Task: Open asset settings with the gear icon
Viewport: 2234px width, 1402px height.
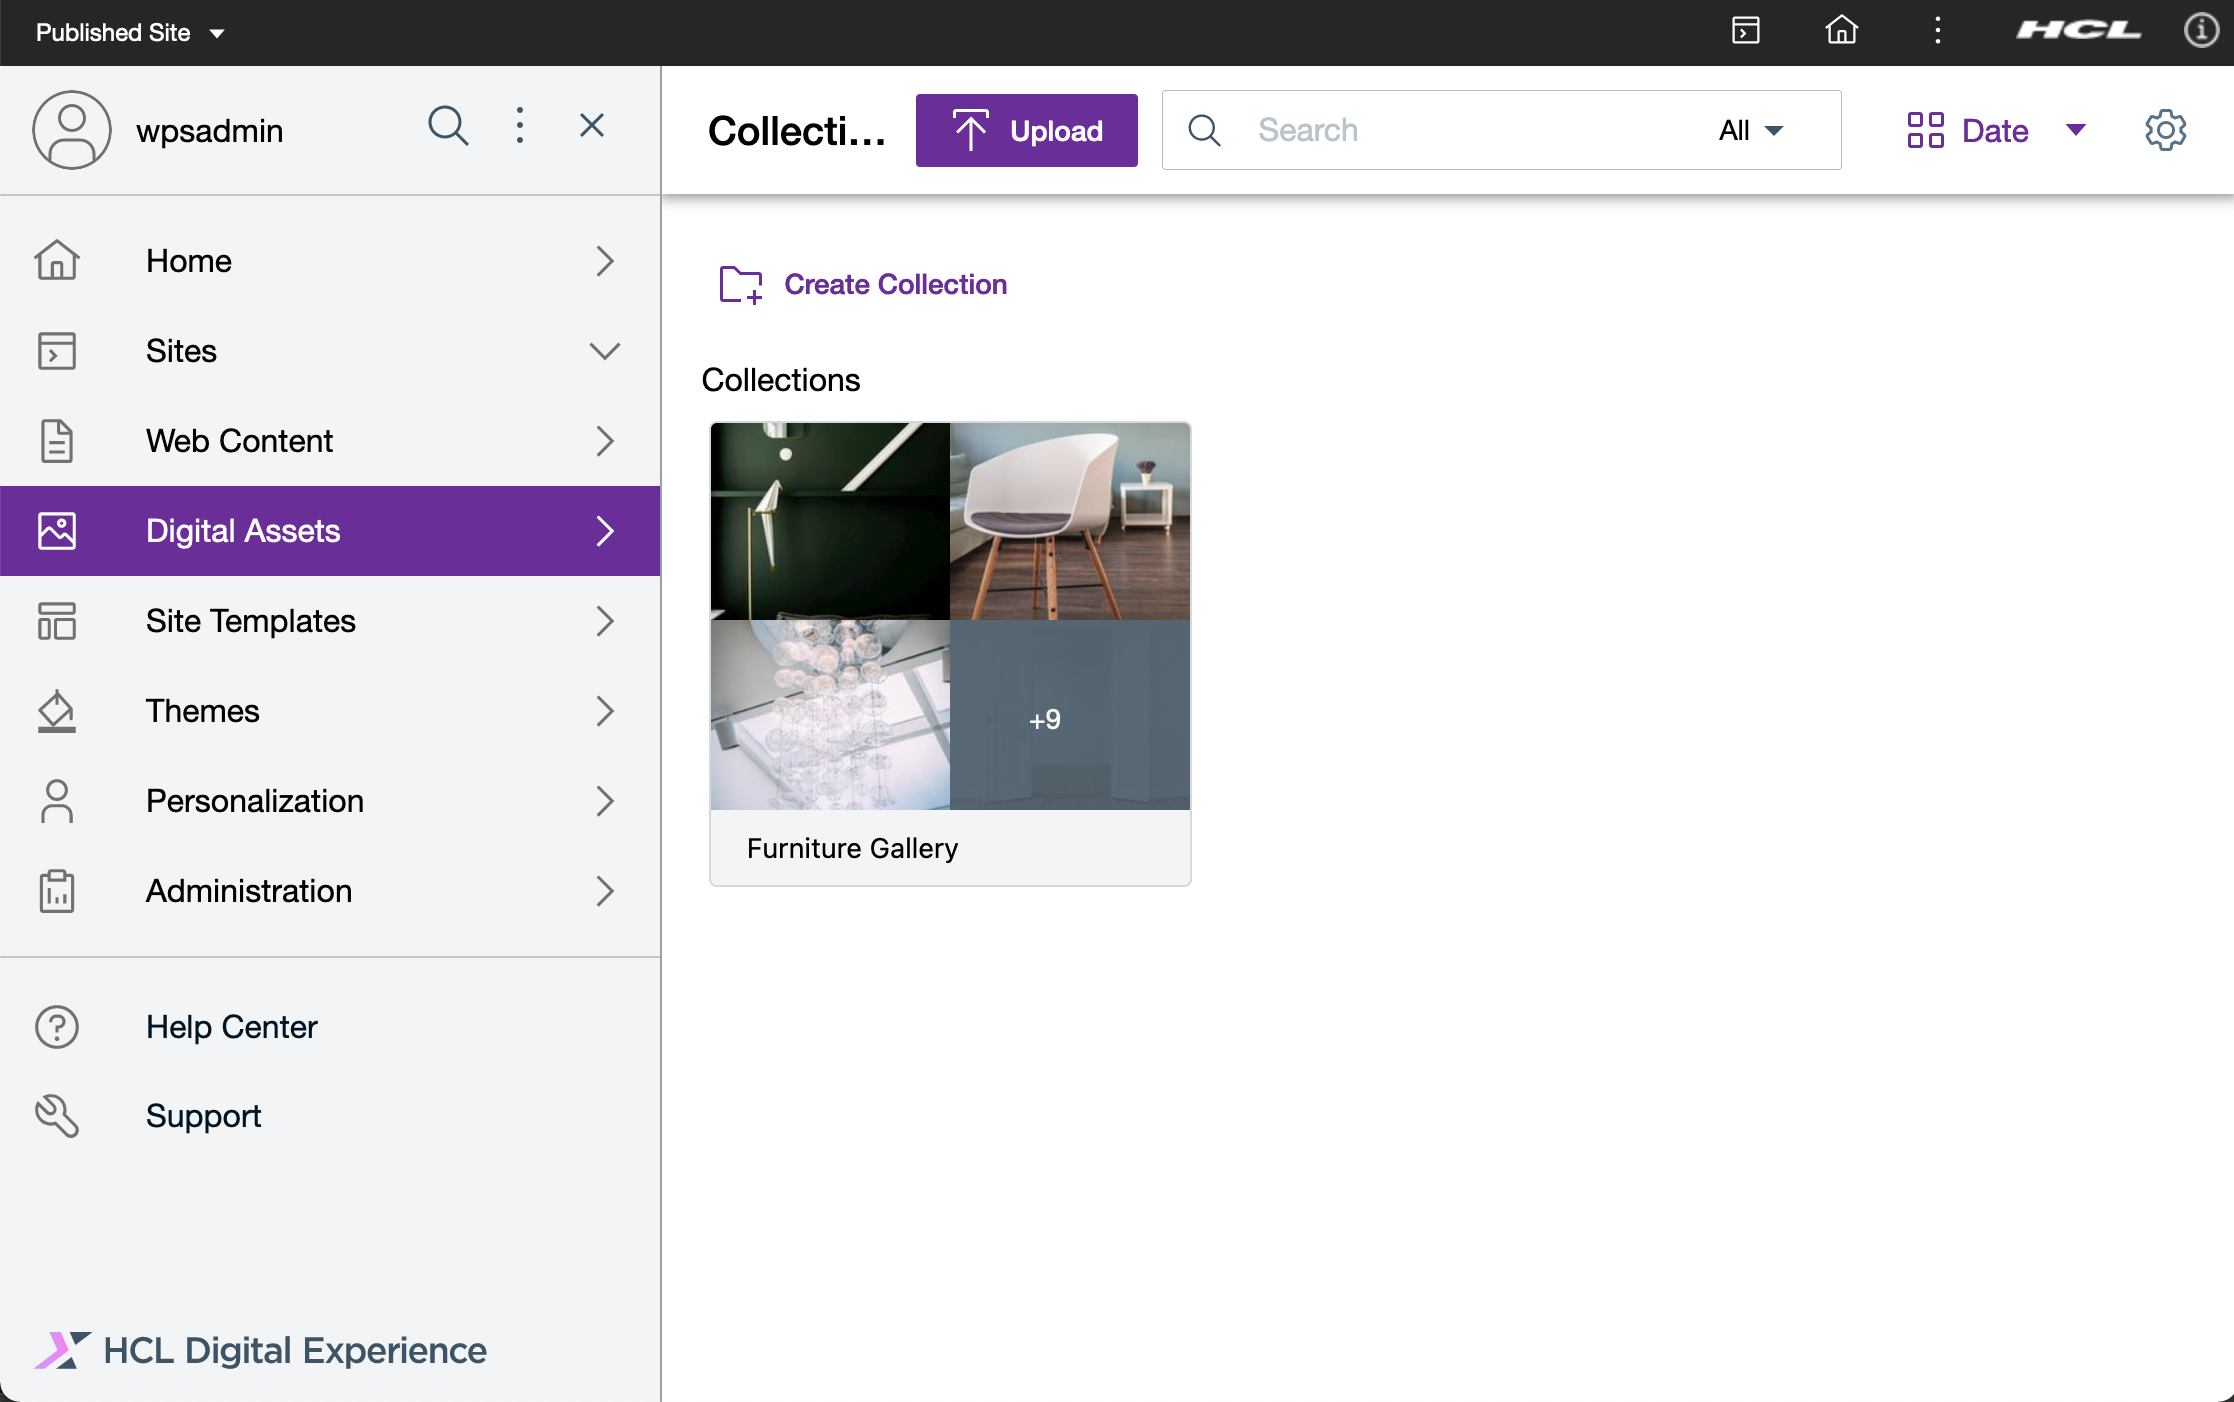Action: 2165,130
